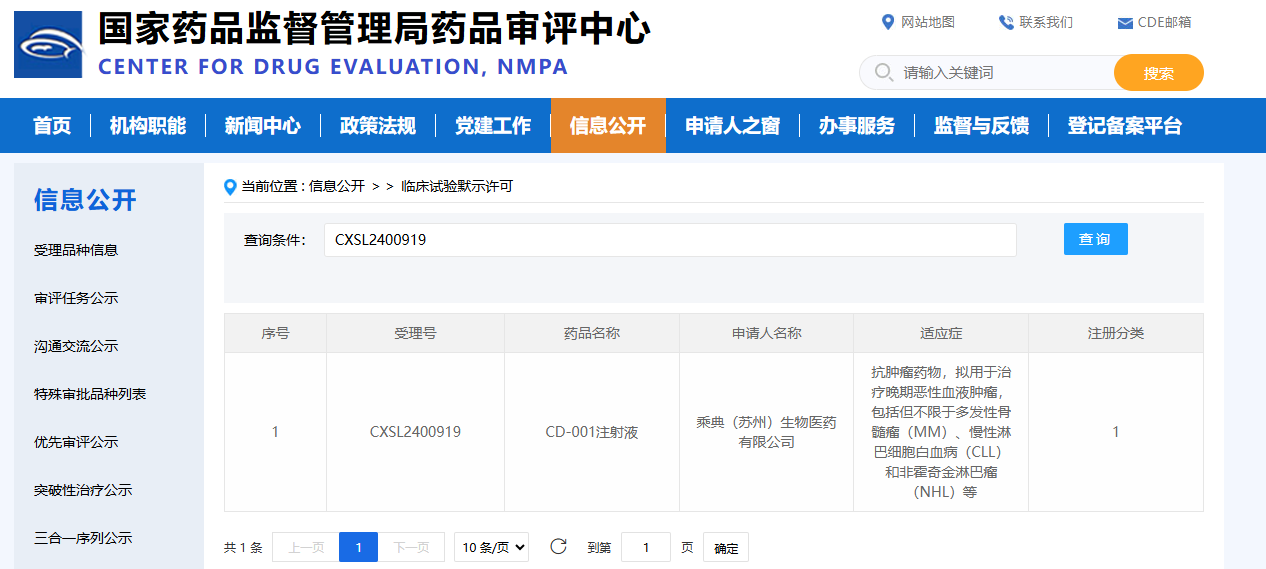
Task: Click the magnifier icon in search box
Action: (x=883, y=73)
